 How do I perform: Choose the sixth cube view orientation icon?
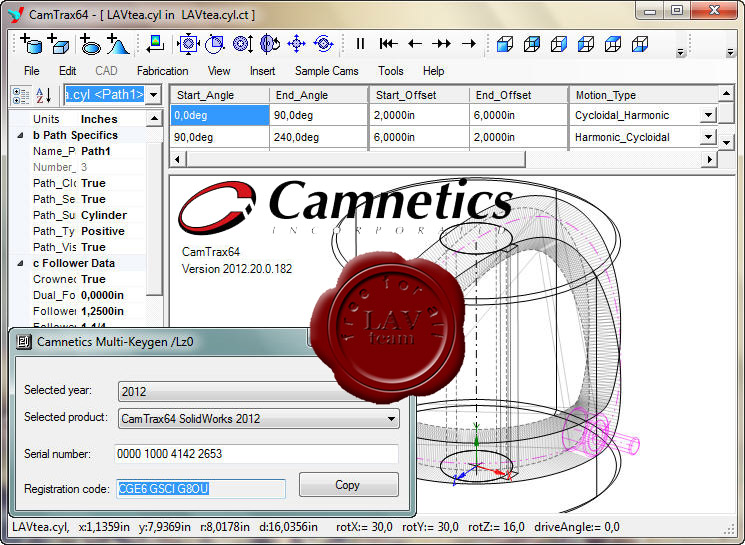[x=640, y=44]
